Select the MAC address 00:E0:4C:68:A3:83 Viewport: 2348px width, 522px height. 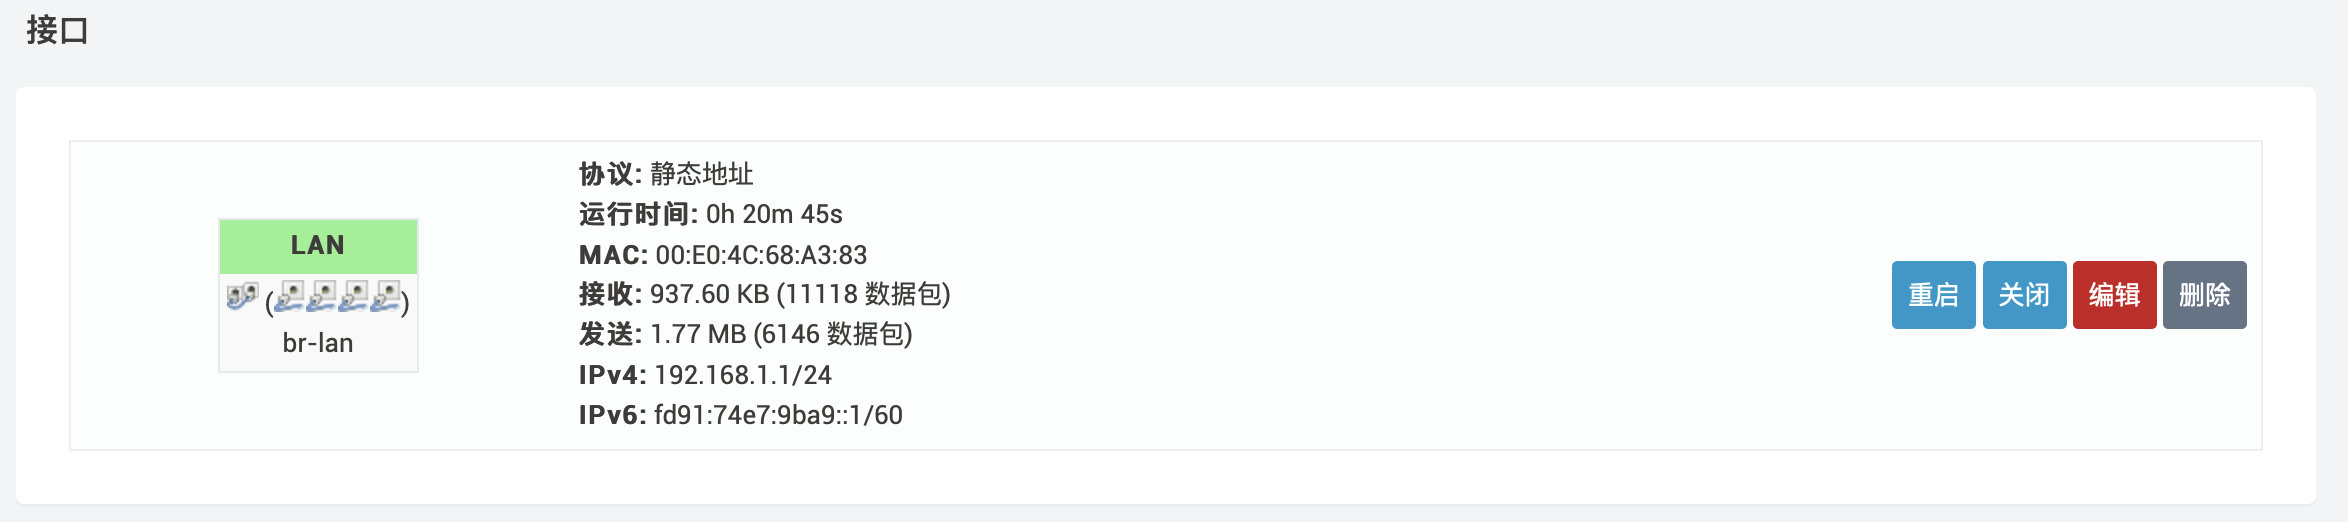coord(761,255)
